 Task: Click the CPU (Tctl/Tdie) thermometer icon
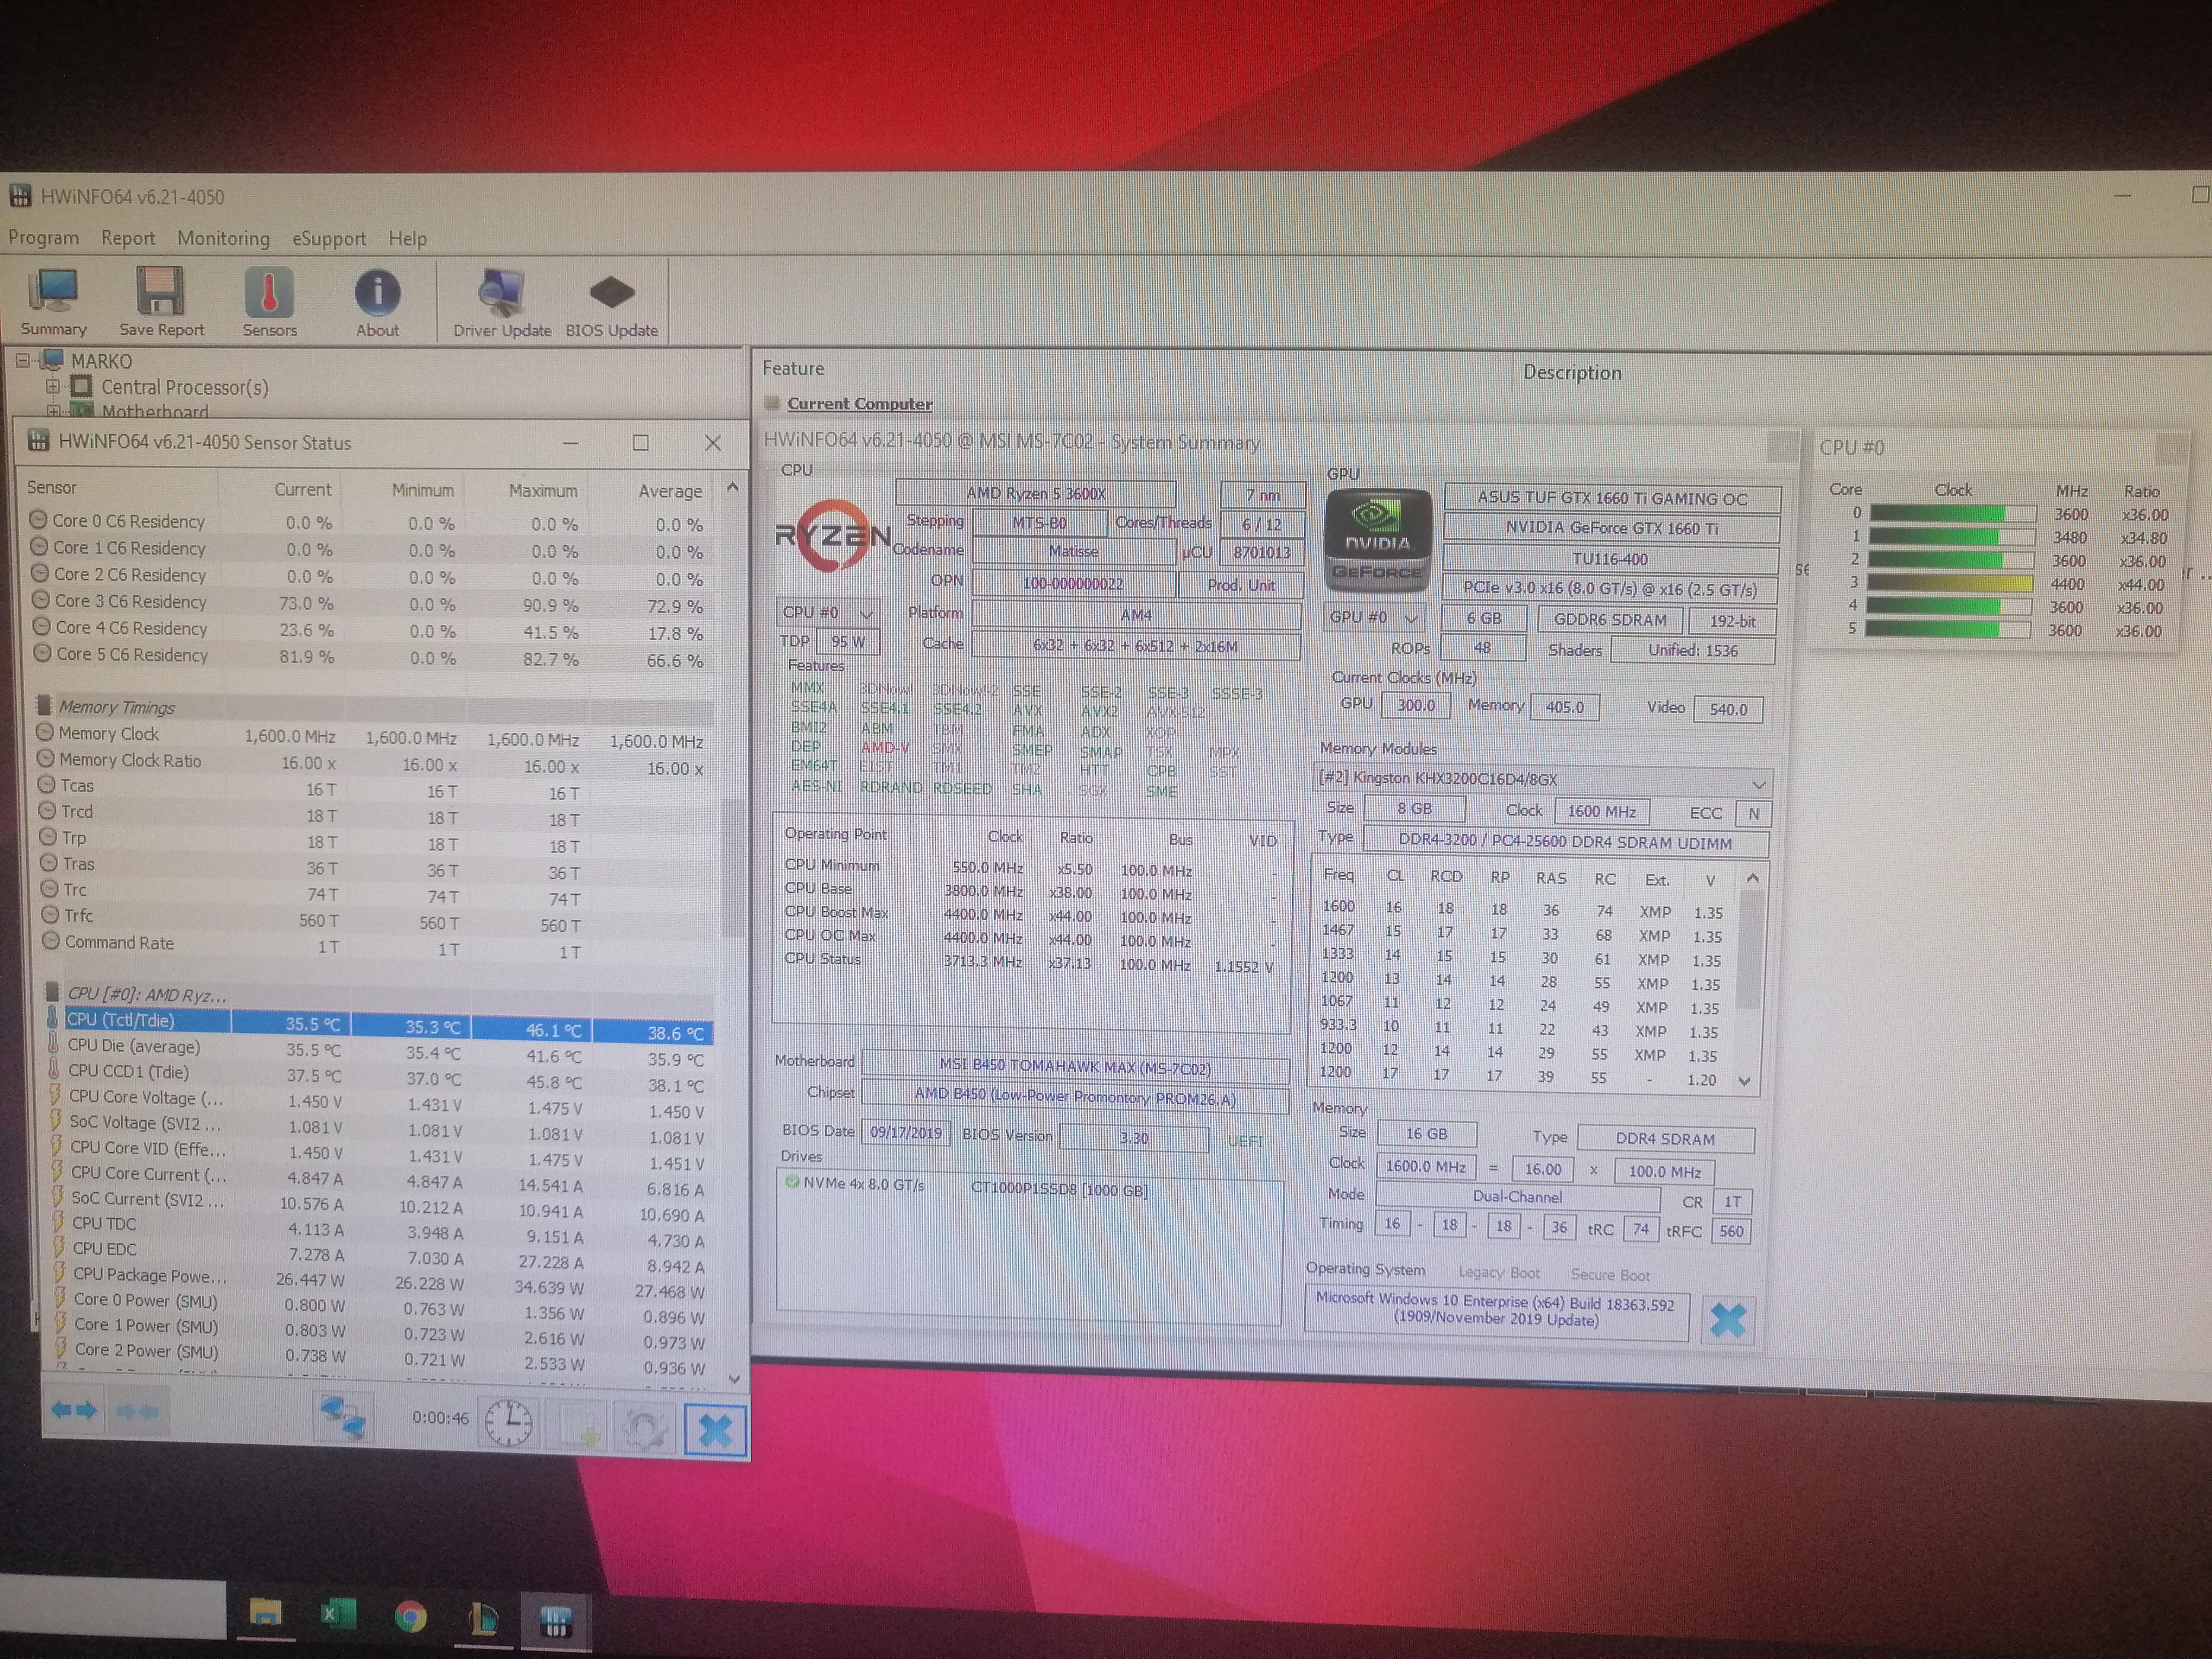tap(53, 1018)
